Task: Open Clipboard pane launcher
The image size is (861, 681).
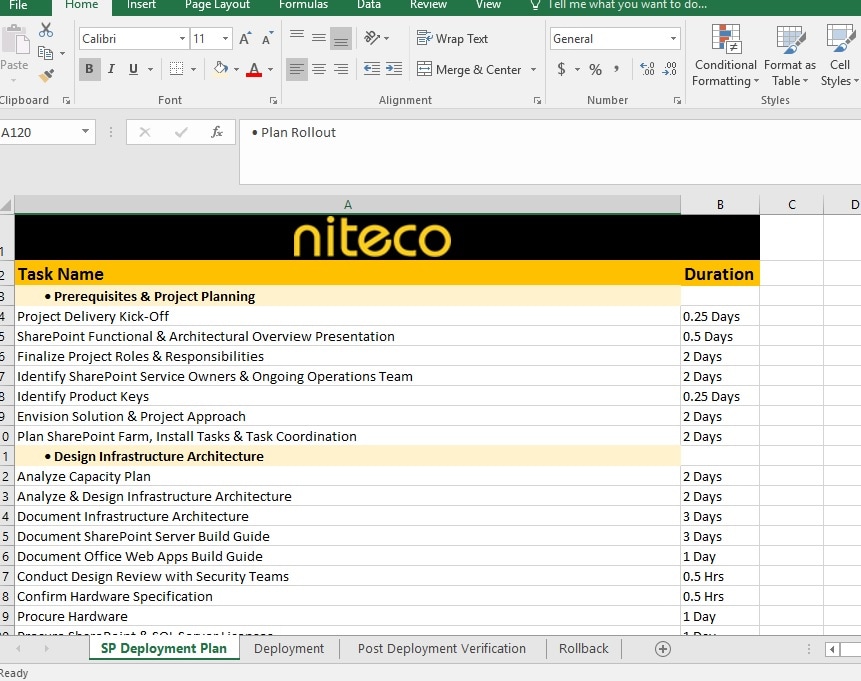Action: click(x=66, y=101)
